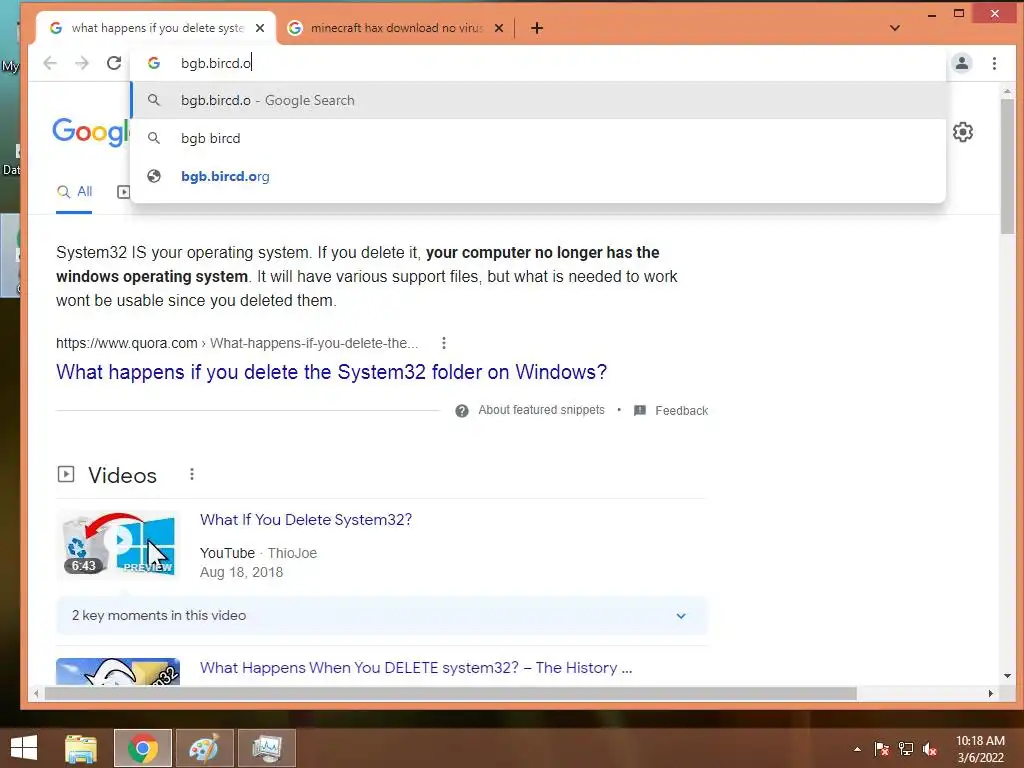The width and height of the screenshot is (1024, 768).
Task: Click the scroll-right arrow at the bottom
Action: point(991,694)
